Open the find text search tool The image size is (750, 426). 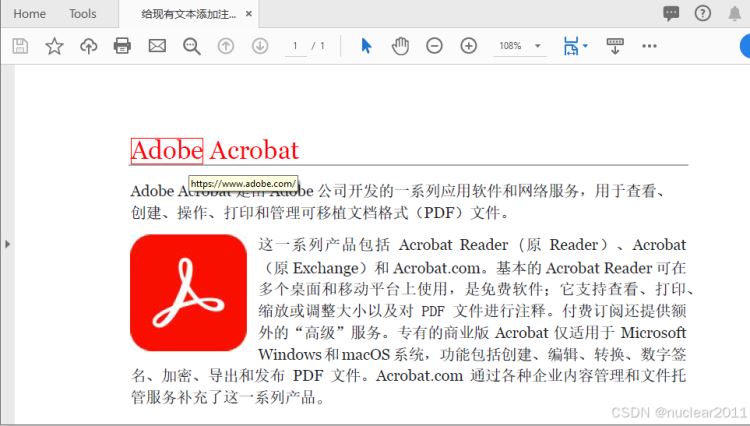(x=191, y=46)
